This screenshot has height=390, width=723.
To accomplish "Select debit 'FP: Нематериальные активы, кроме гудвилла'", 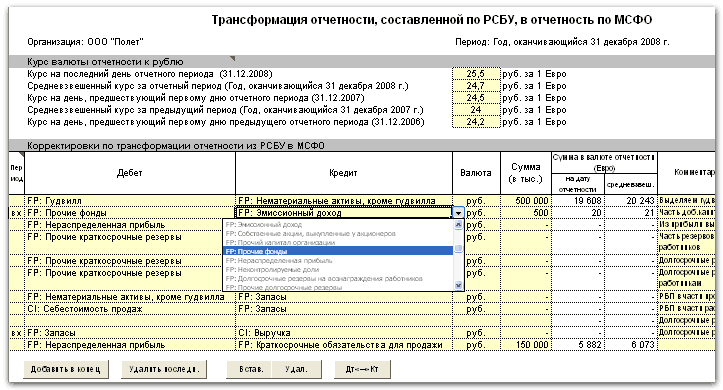I will tap(130, 297).
